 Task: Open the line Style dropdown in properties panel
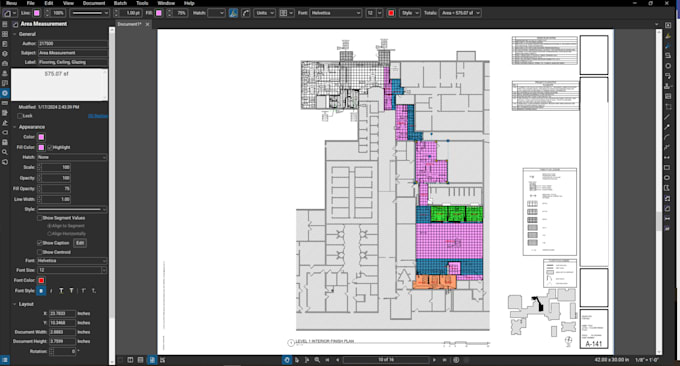72,209
